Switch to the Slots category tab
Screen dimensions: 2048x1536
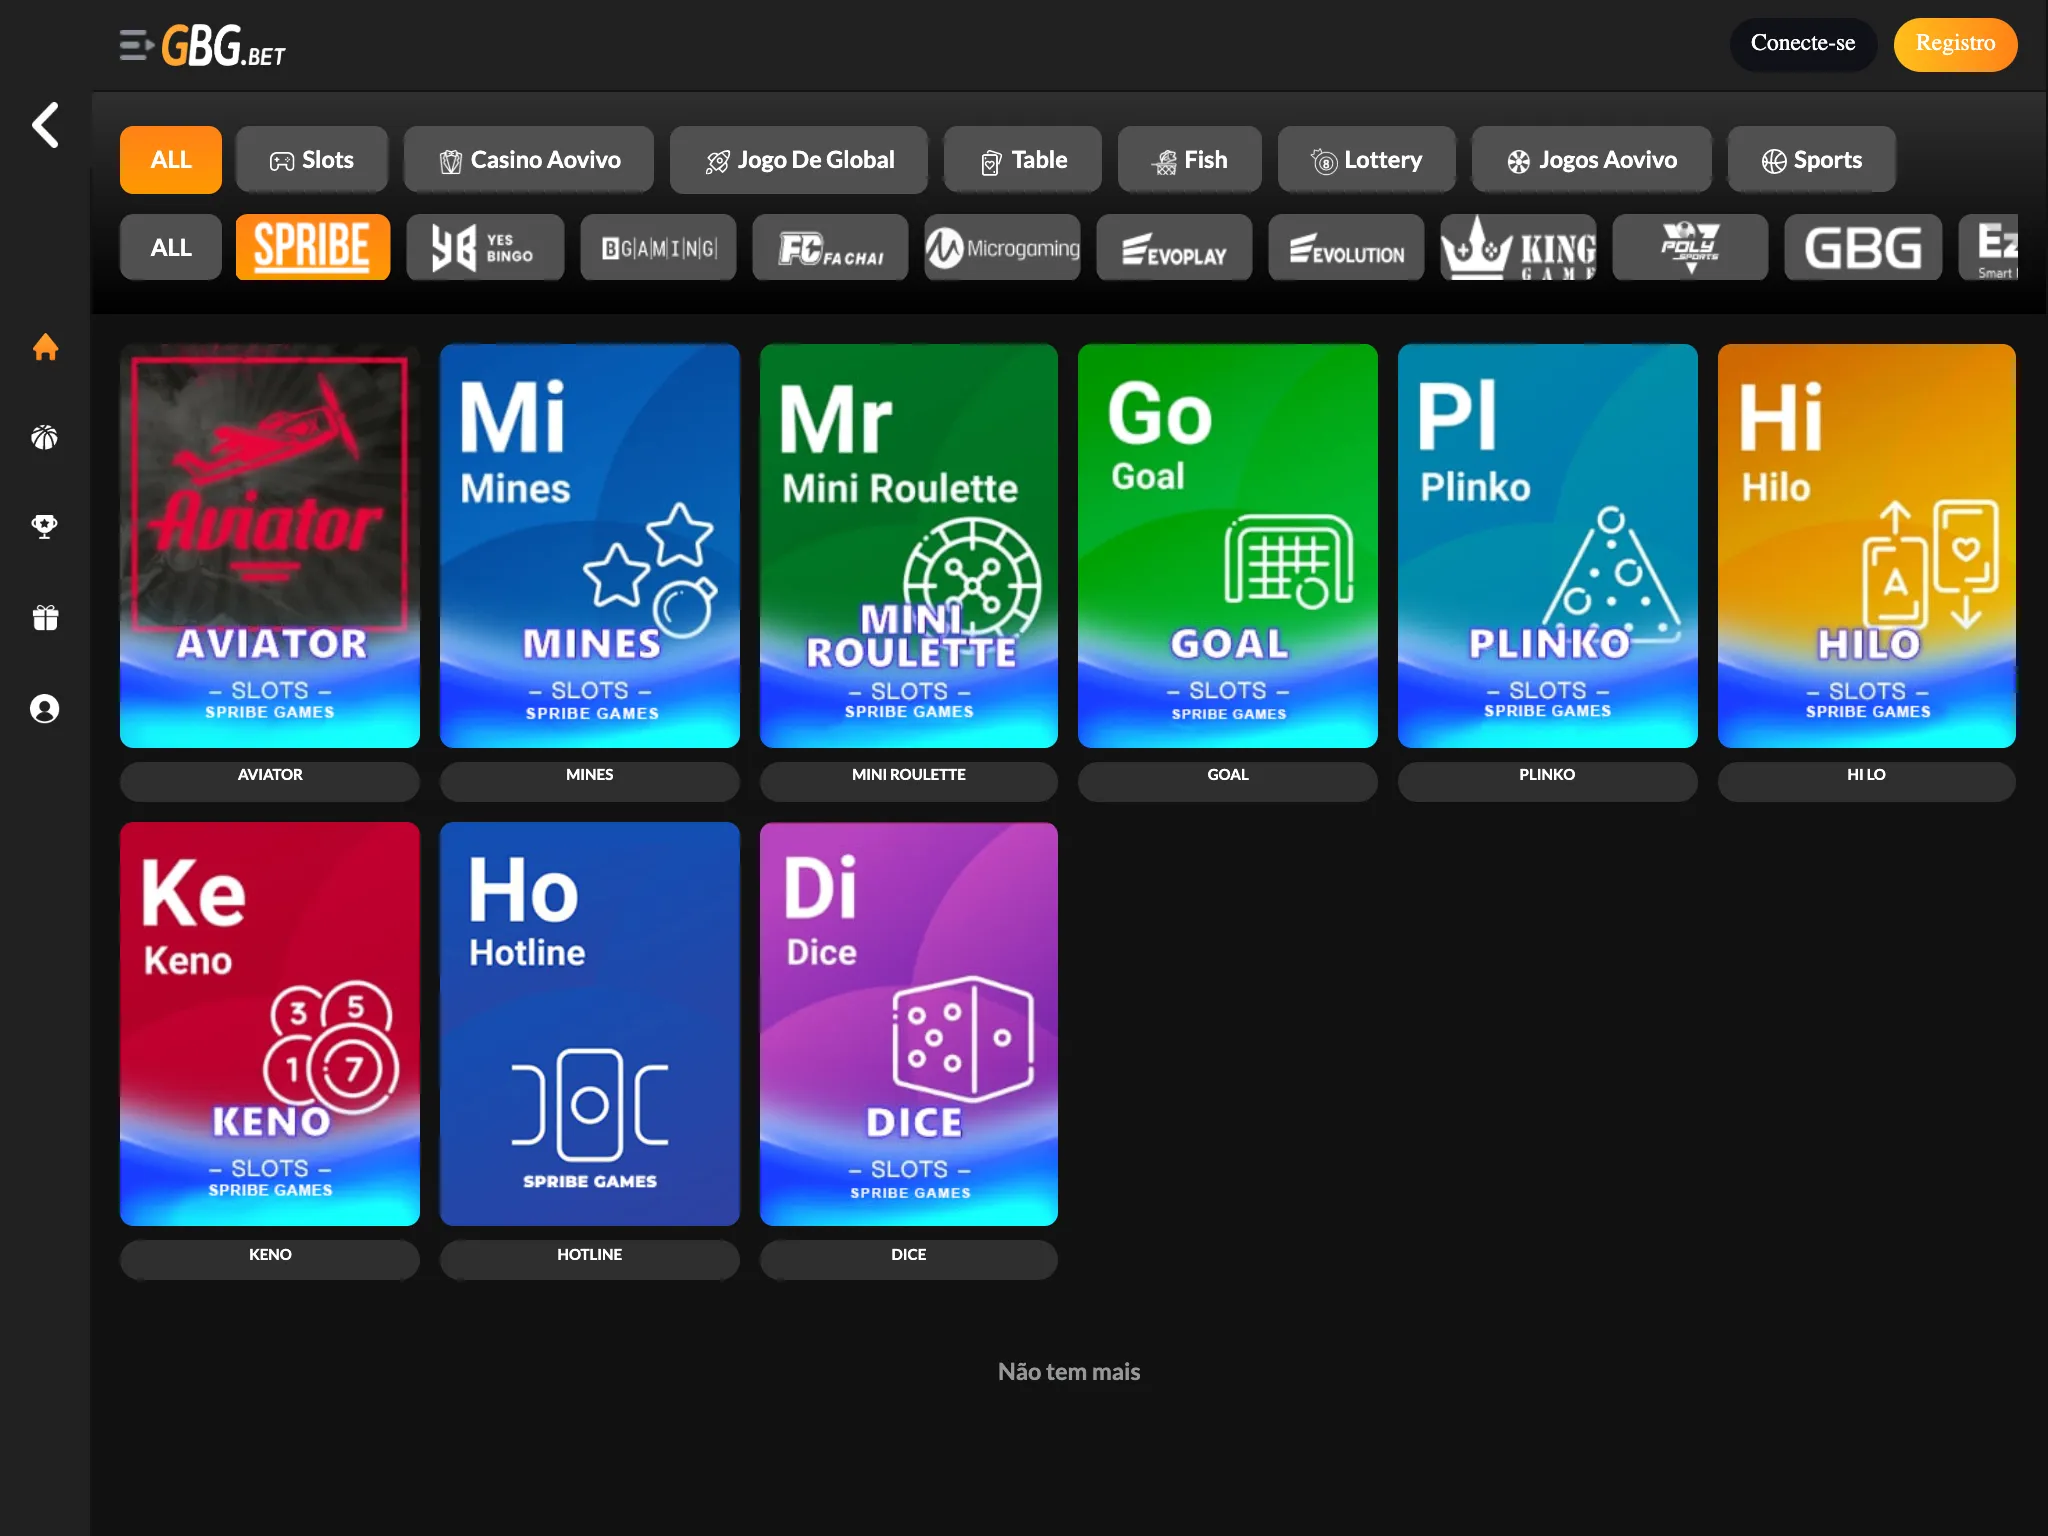coord(312,160)
